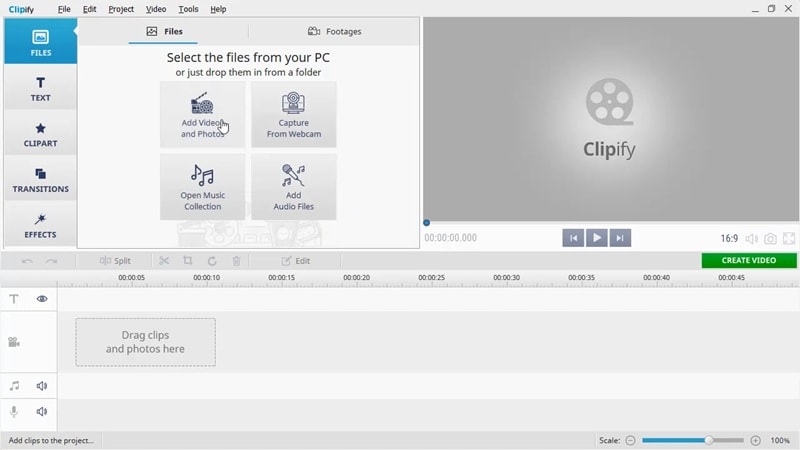Click the preview playhead position marker
This screenshot has width=800, height=450.
point(427,222)
